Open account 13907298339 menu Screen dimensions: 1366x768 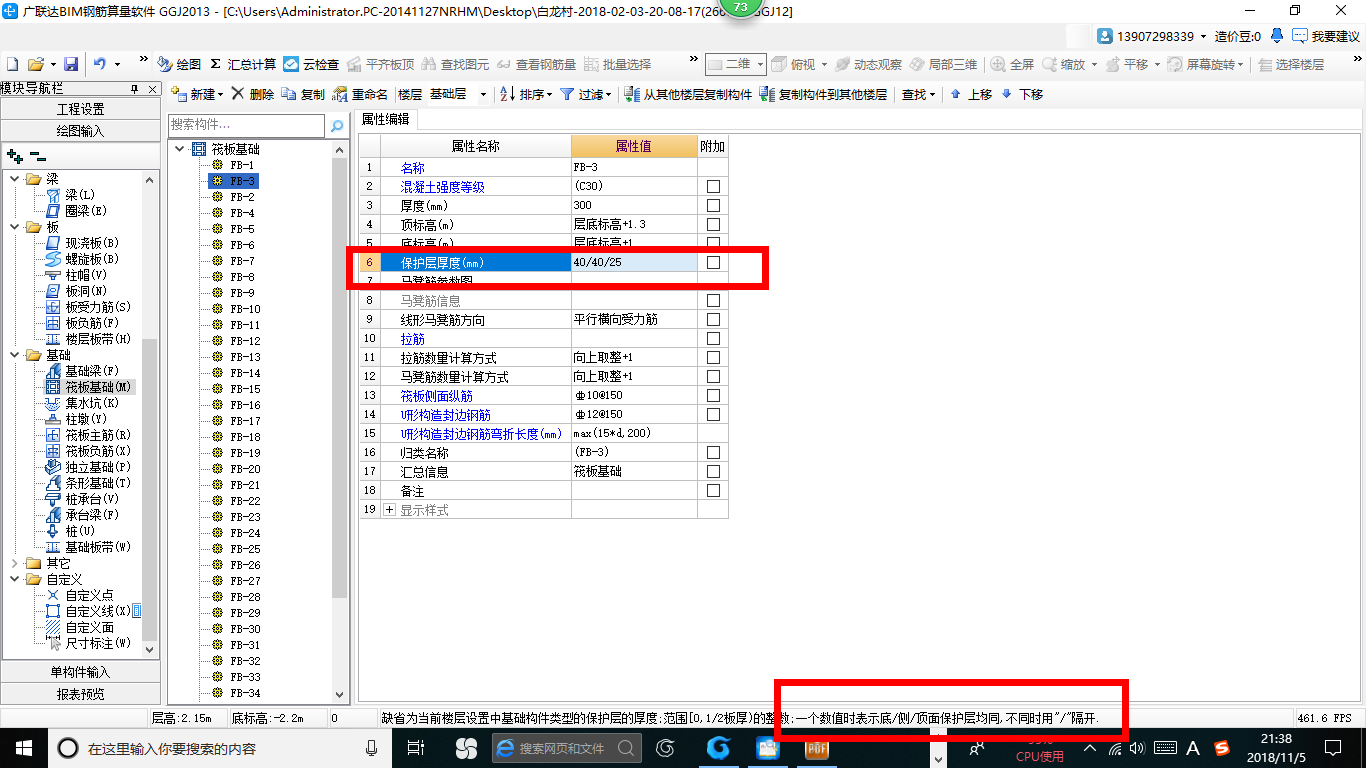pyautogui.click(x=1151, y=36)
